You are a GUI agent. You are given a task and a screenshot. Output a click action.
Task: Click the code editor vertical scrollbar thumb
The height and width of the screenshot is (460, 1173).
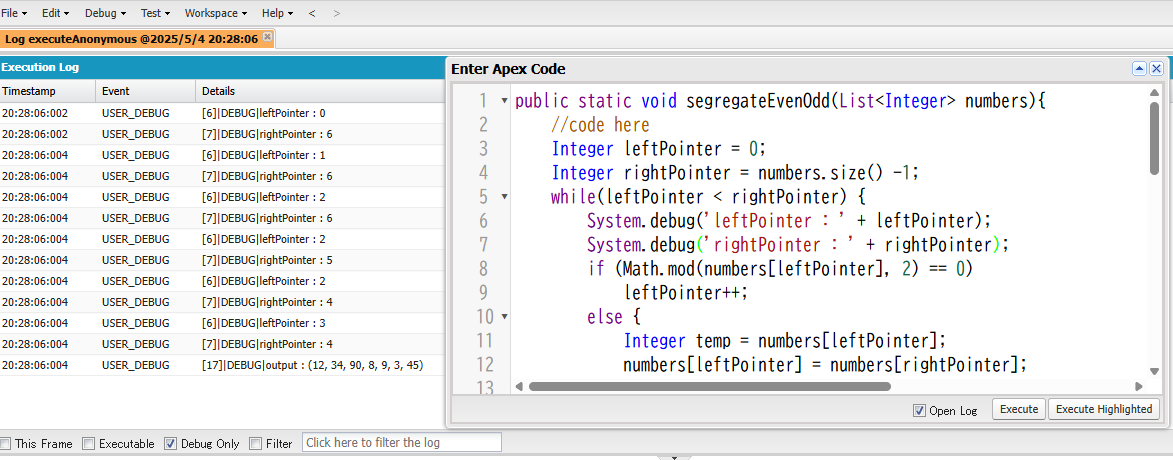point(1154,138)
